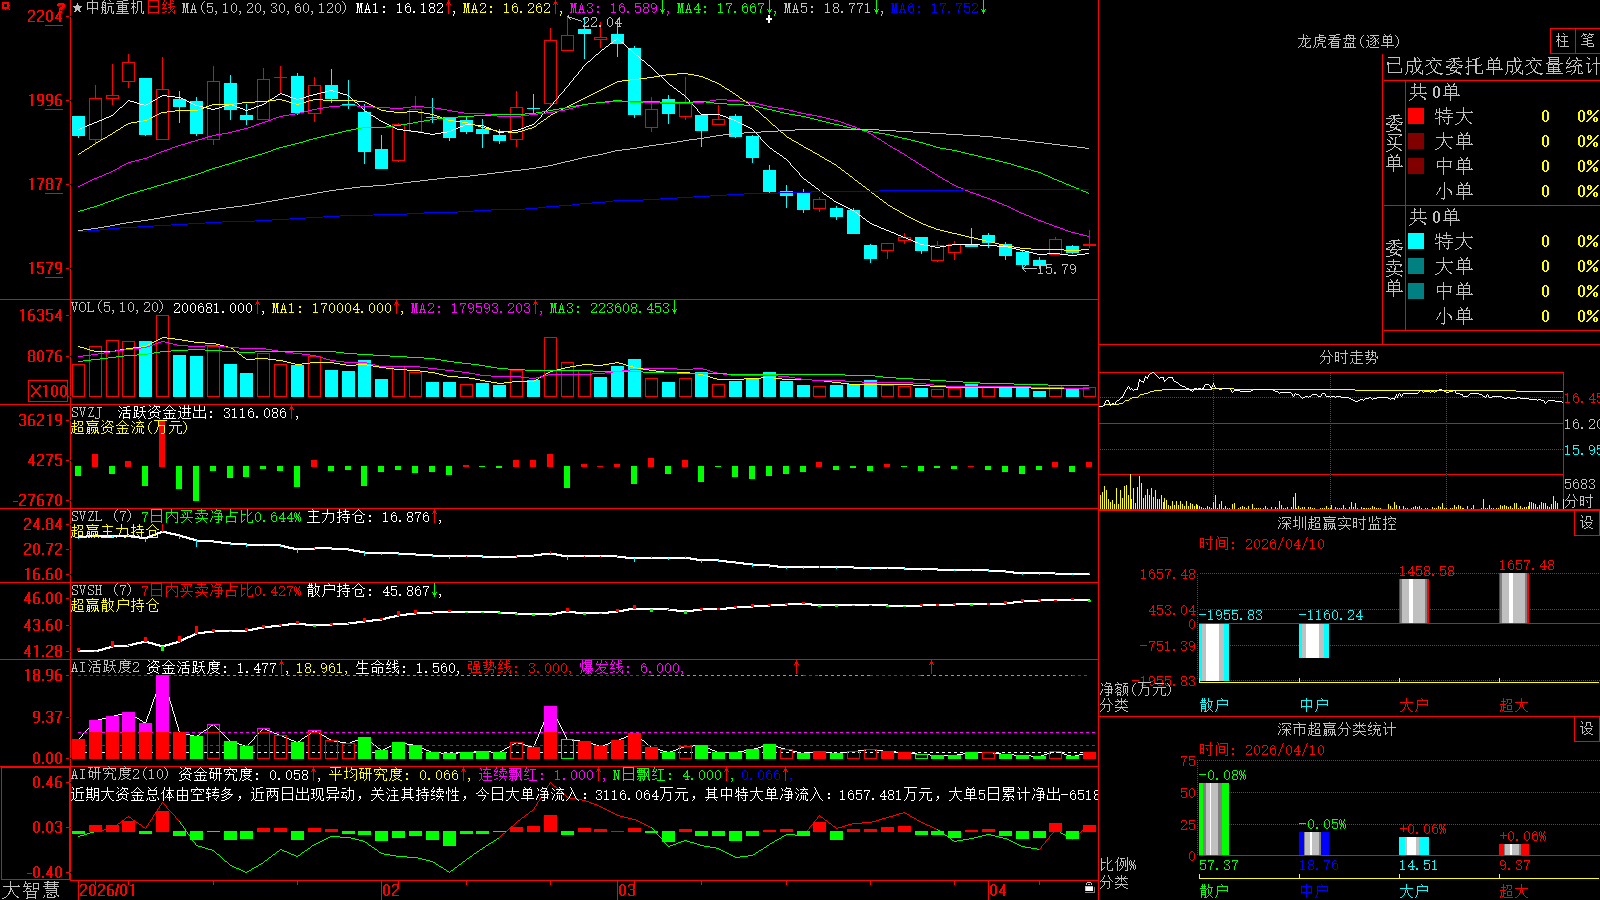Click teal swatch for 委卖单 大单
The height and width of the screenshot is (900, 1600).
click(x=1416, y=266)
